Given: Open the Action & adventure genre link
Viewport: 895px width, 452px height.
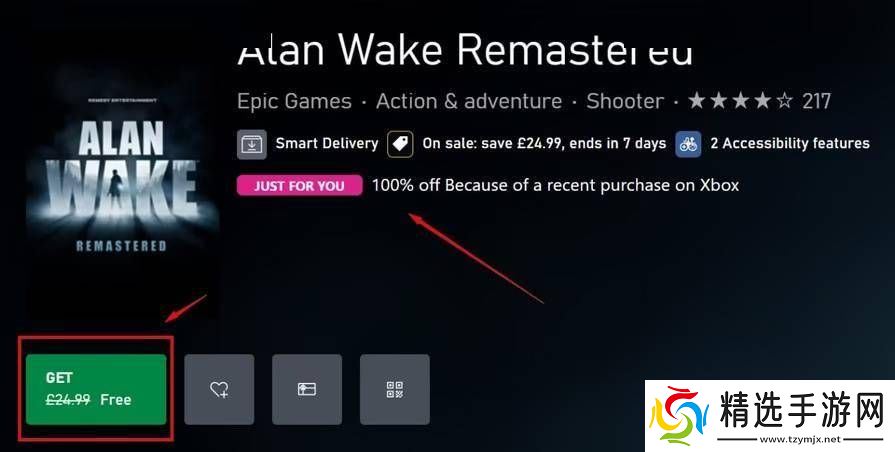Looking at the screenshot, I should [469, 102].
